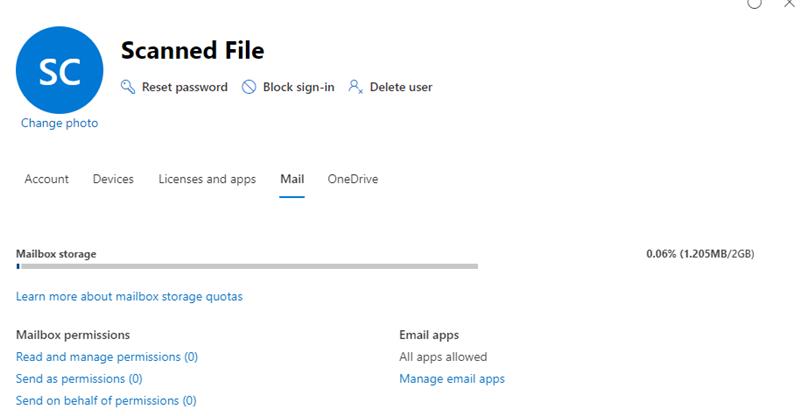Click the Reset password key icon

click(x=128, y=87)
